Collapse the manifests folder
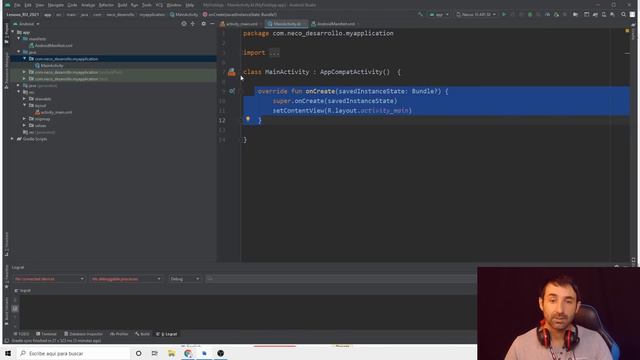Screen dimensions: 640x360 click(x=19, y=39)
